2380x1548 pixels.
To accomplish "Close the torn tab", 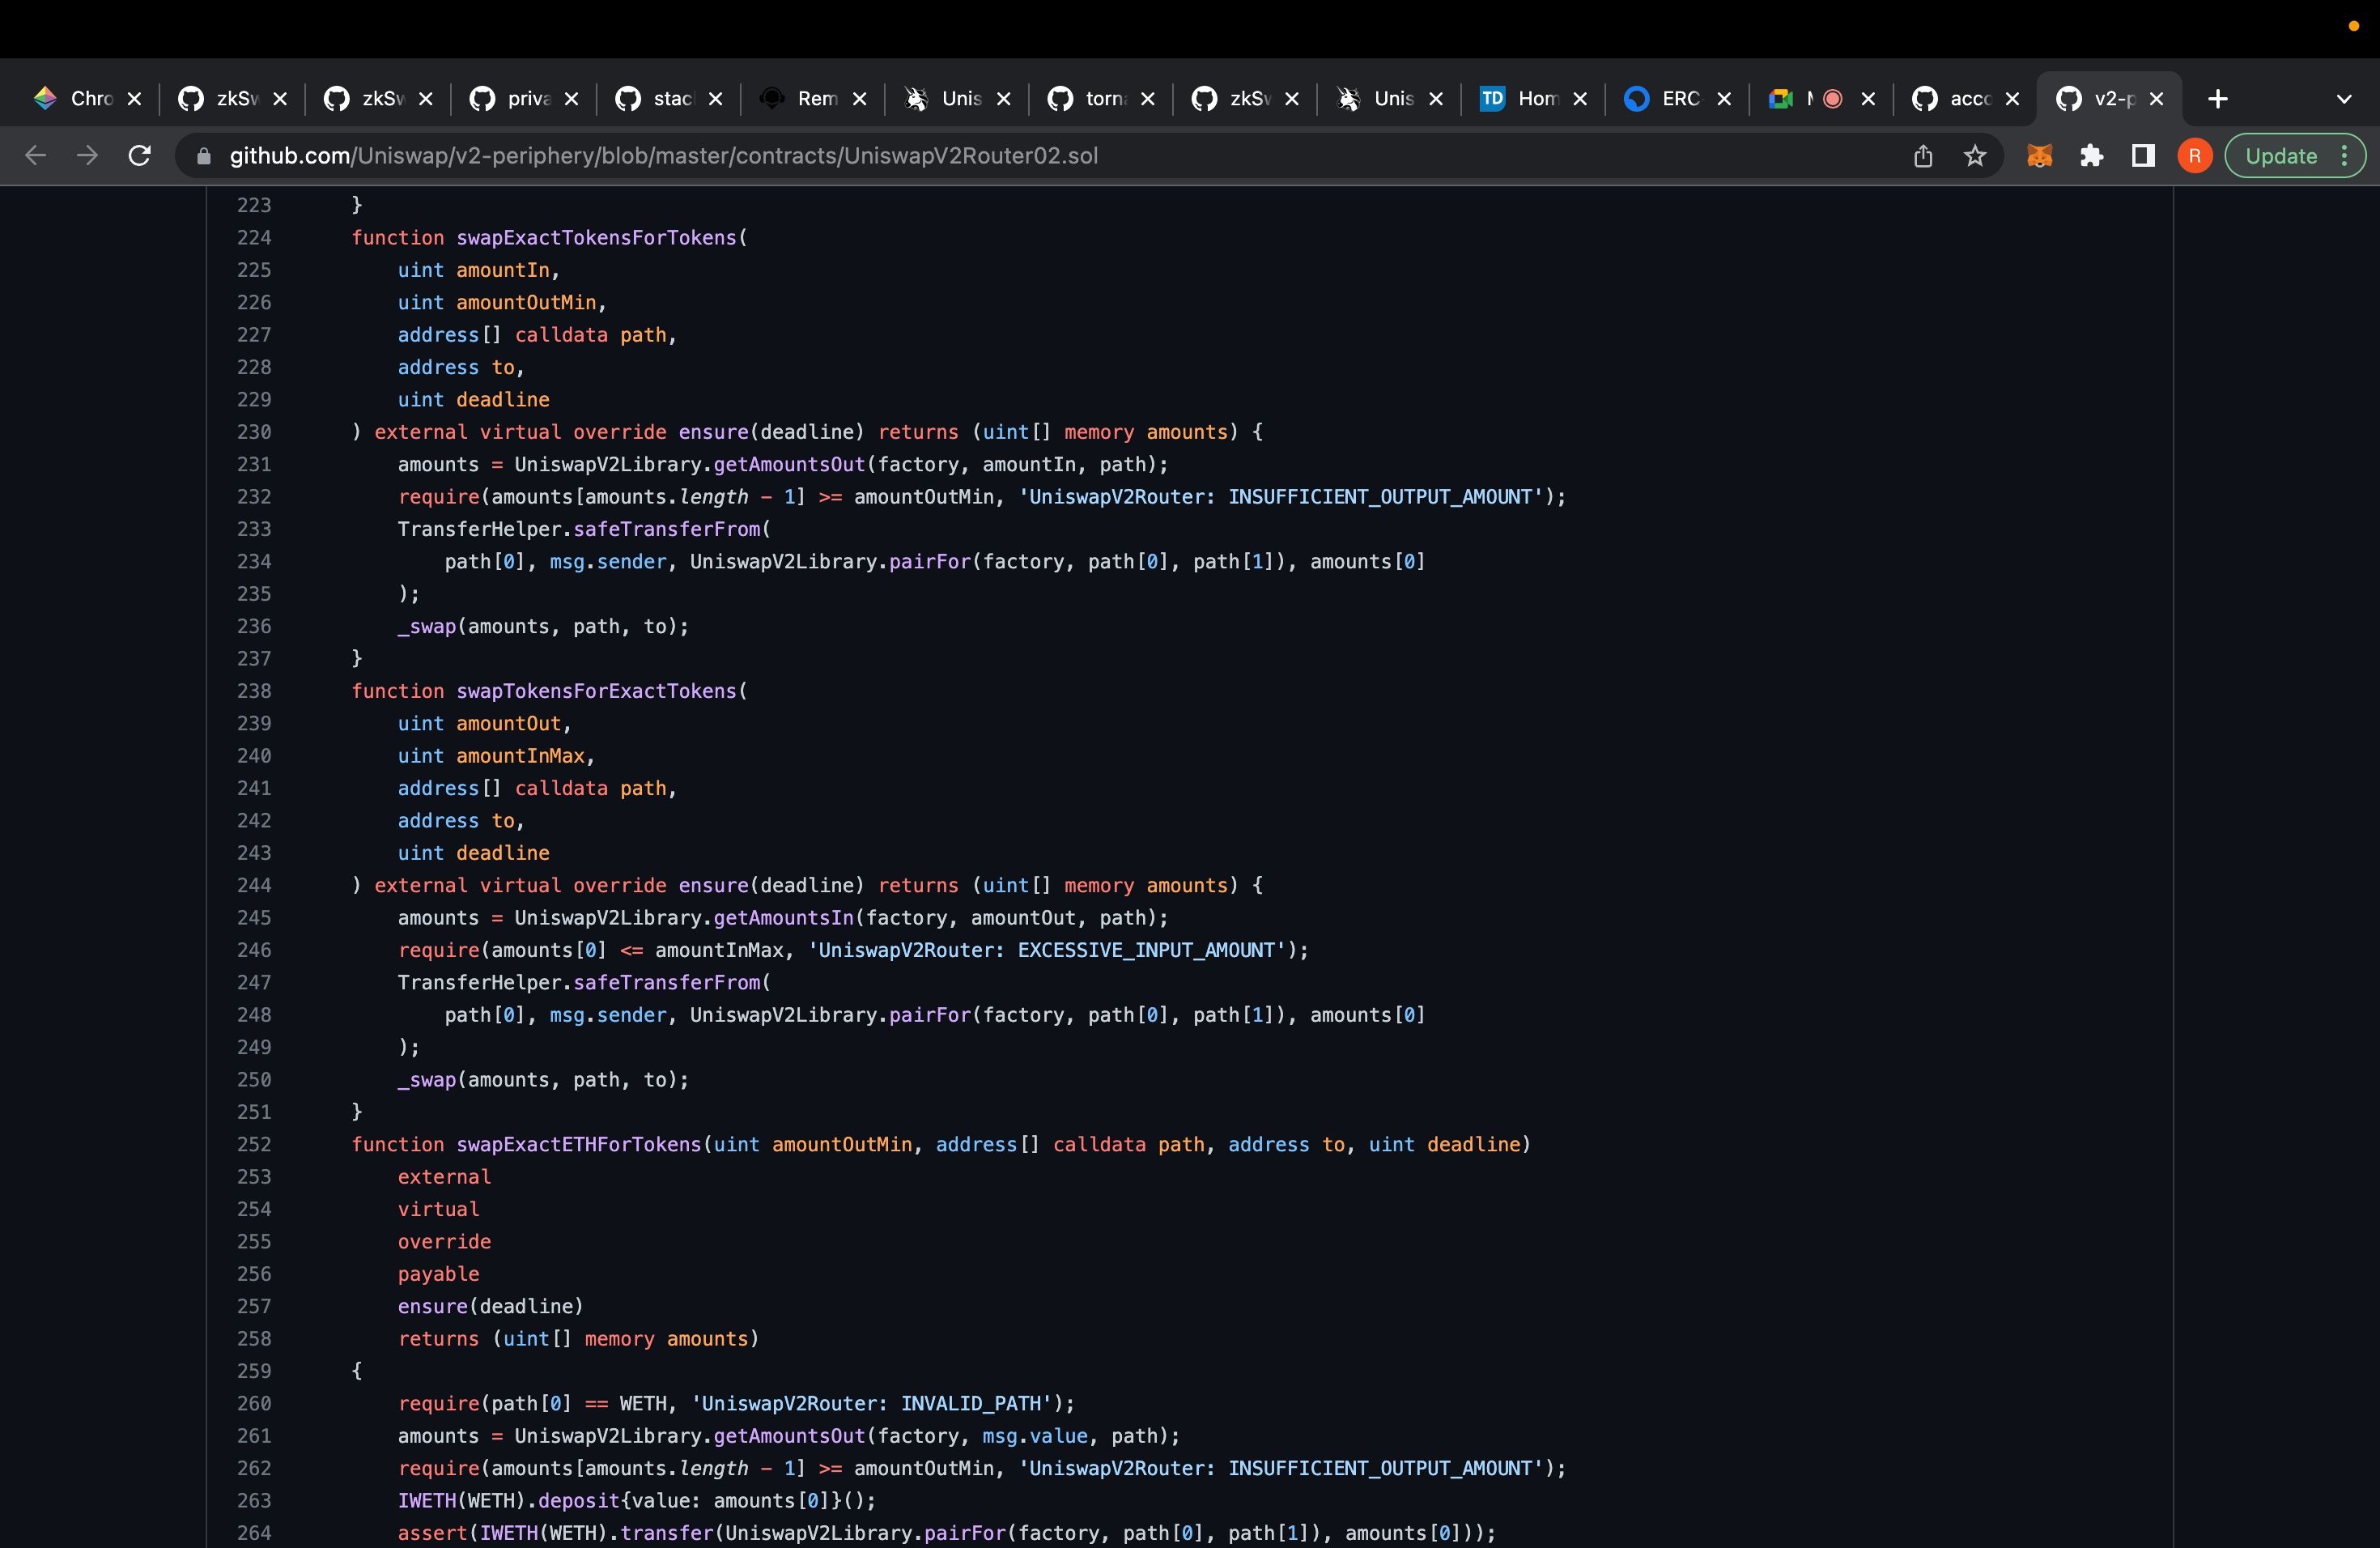I will coord(1148,99).
